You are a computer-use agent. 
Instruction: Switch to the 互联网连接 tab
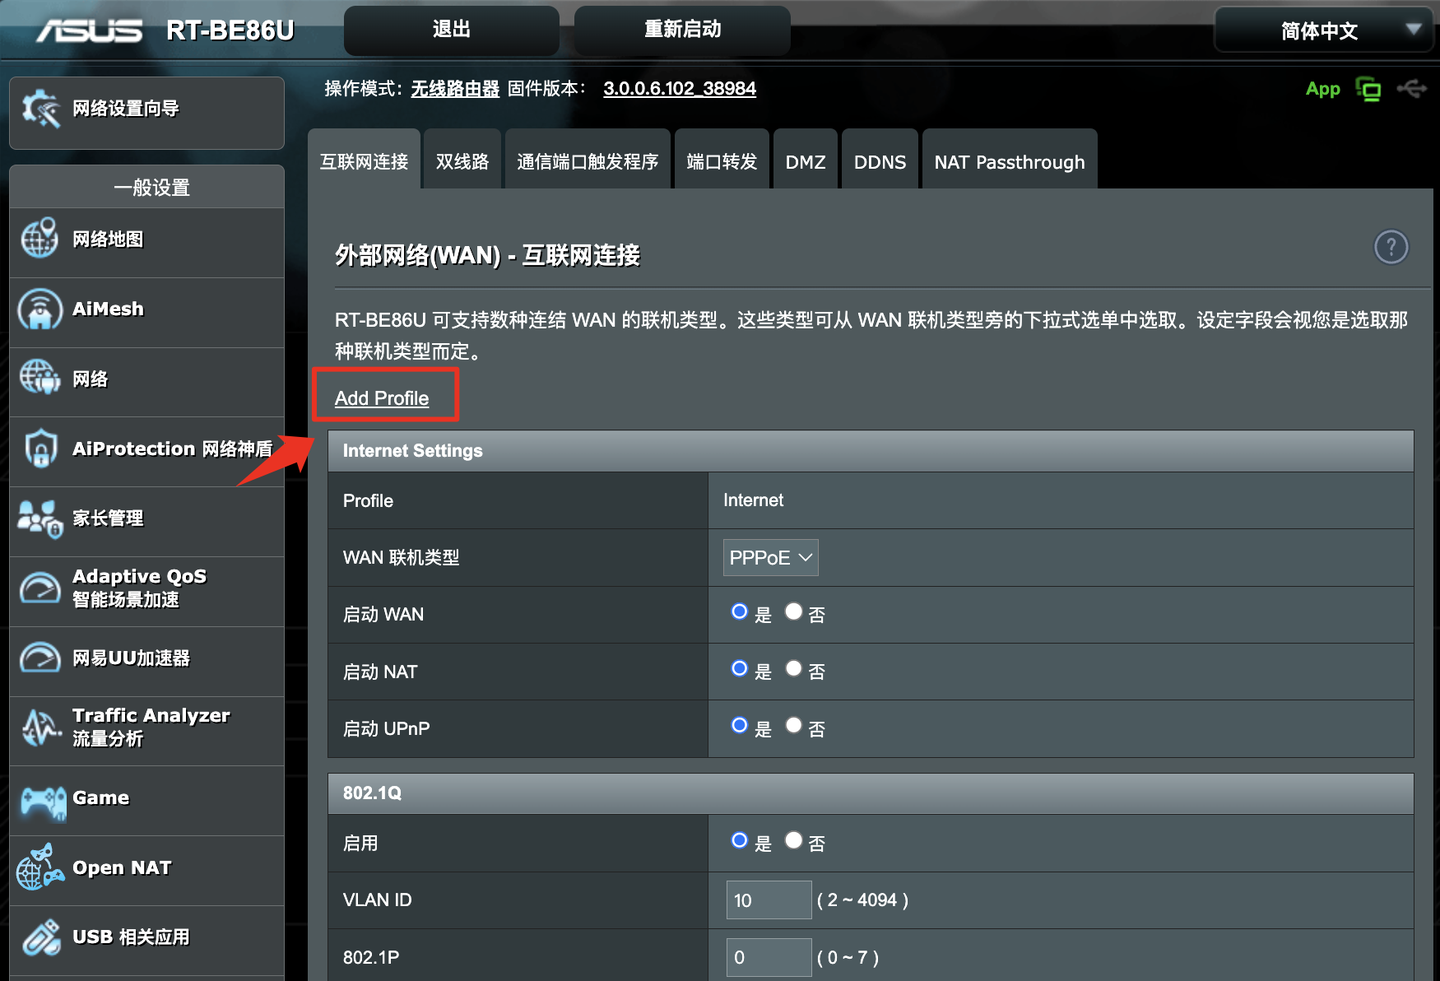pos(364,160)
